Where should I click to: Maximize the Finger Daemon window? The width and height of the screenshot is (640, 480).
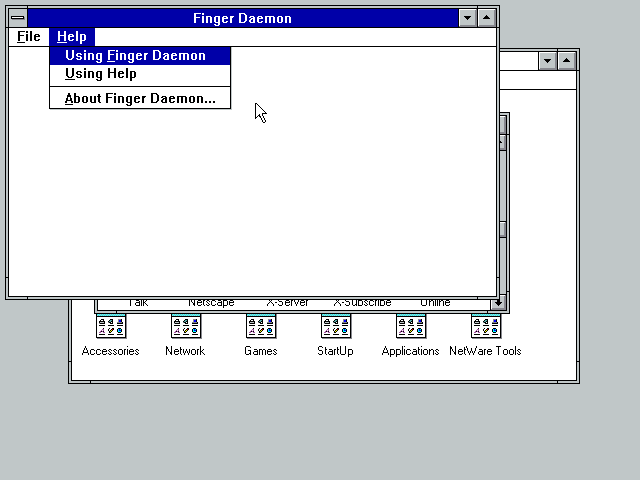point(487,18)
